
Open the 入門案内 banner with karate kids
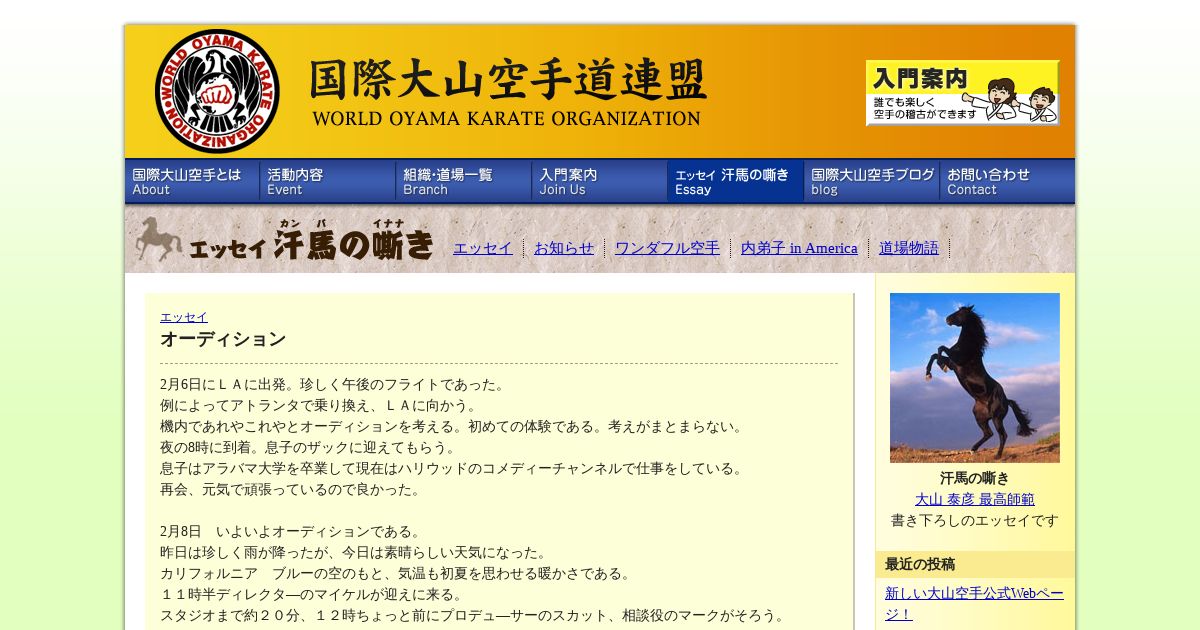coord(962,93)
